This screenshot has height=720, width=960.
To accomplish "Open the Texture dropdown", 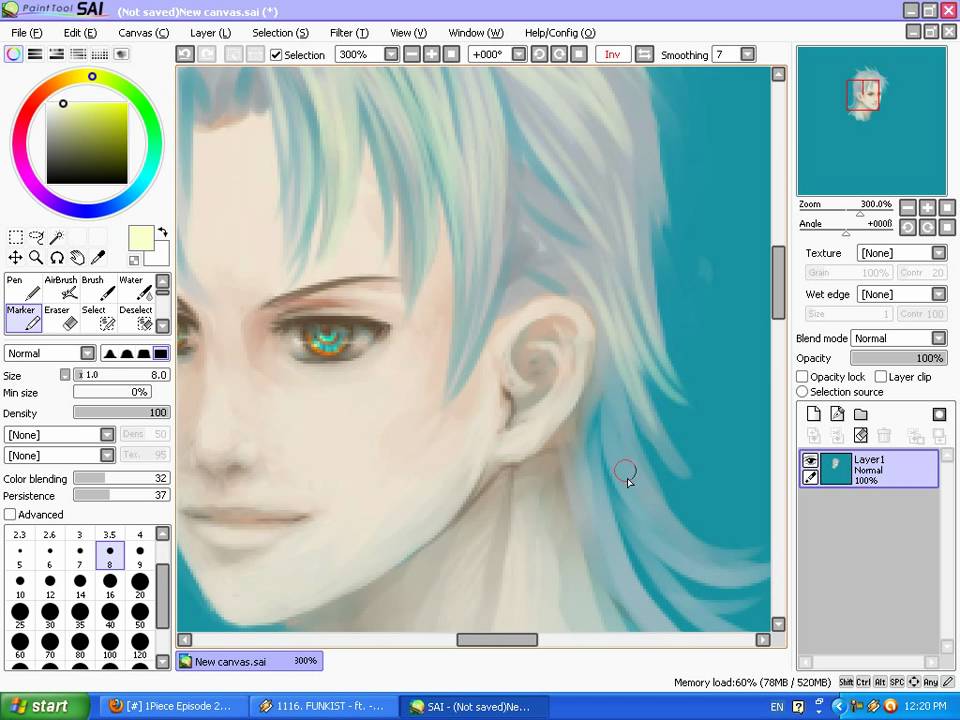I will pyautogui.click(x=939, y=253).
